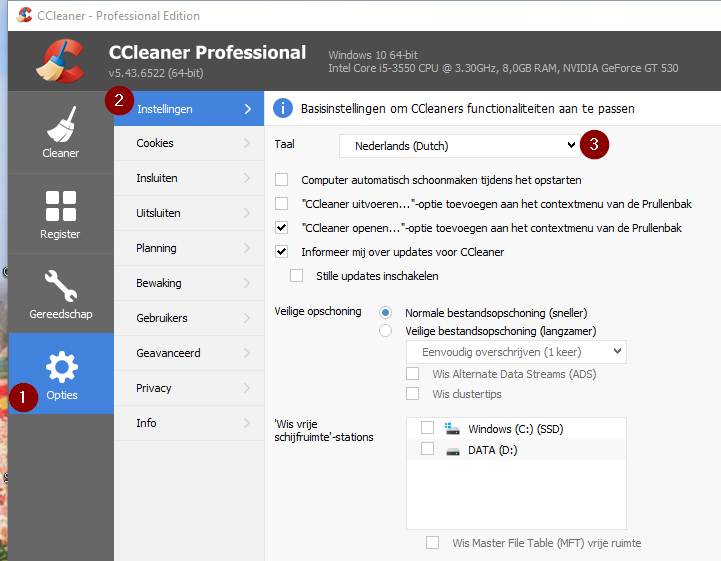Click the Veilige opschoning label
The height and width of the screenshot is (561, 721).
point(318,311)
